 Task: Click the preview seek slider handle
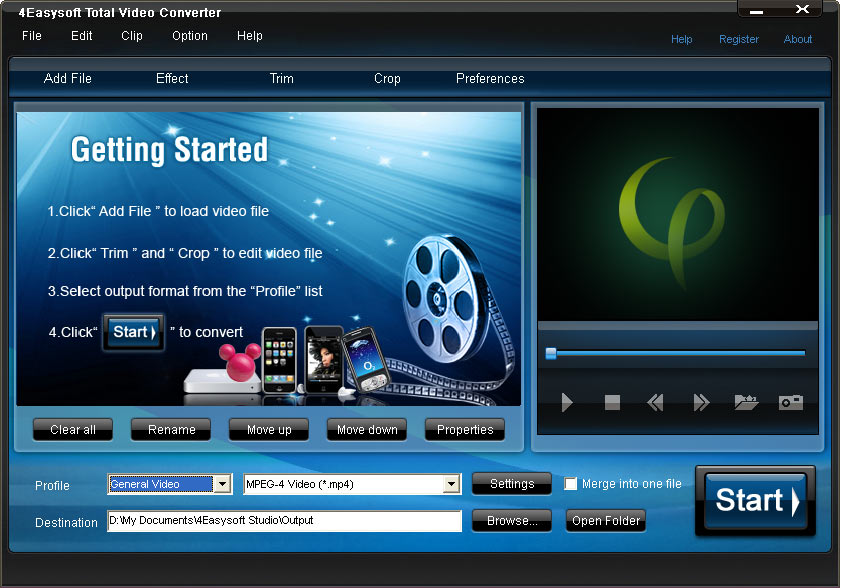pos(551,353)
